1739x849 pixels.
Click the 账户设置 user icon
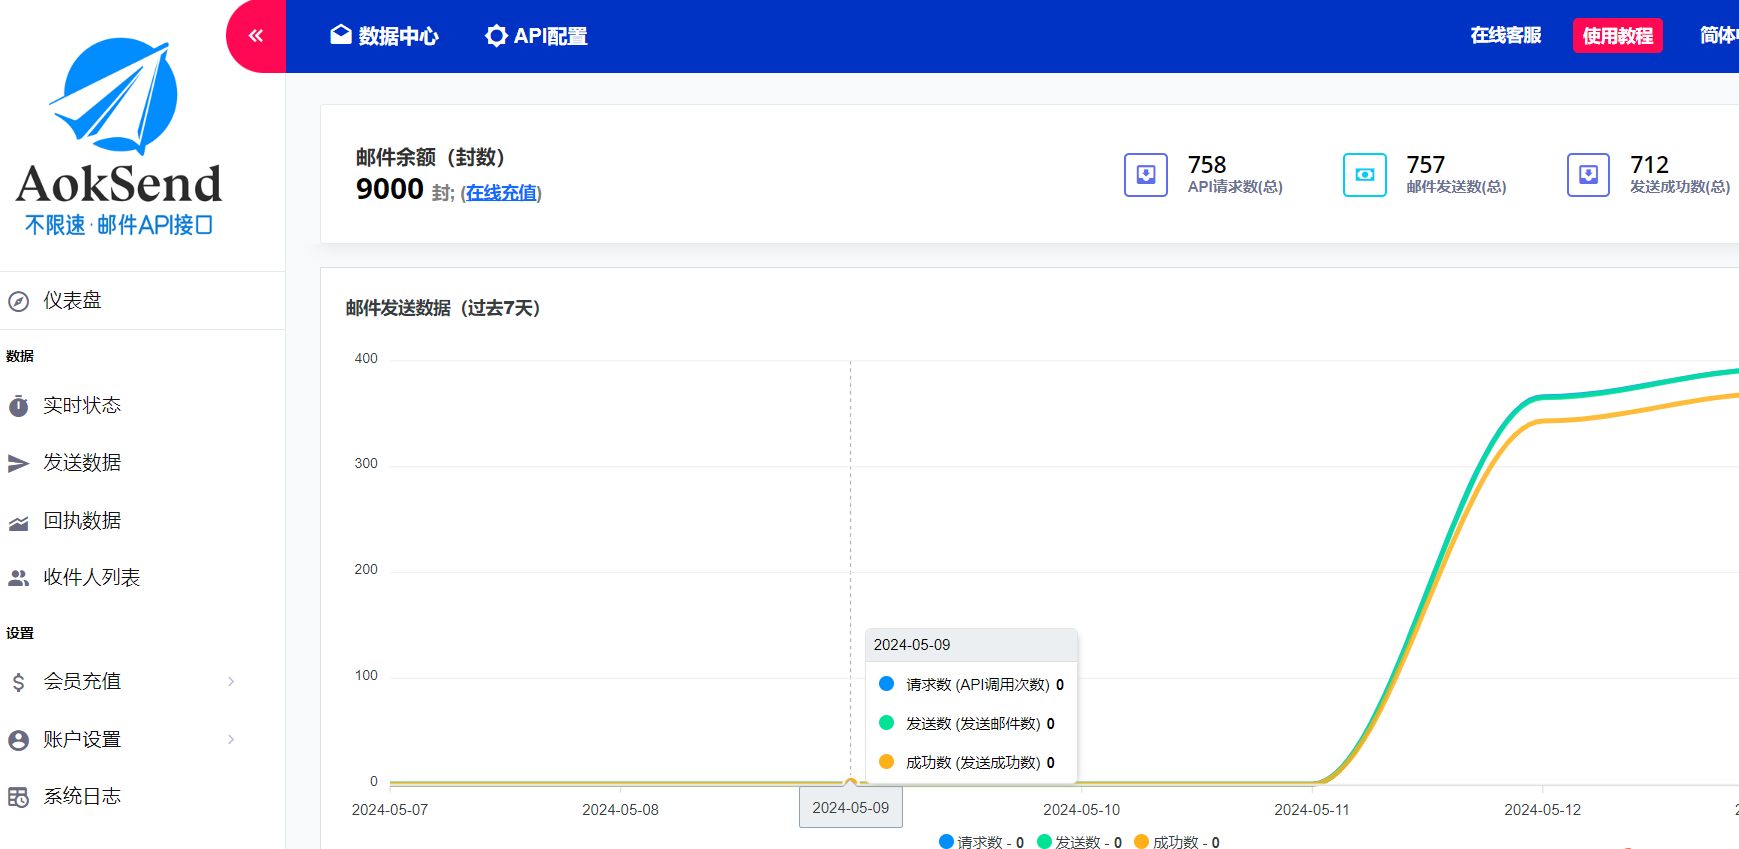tap(18, 740)
